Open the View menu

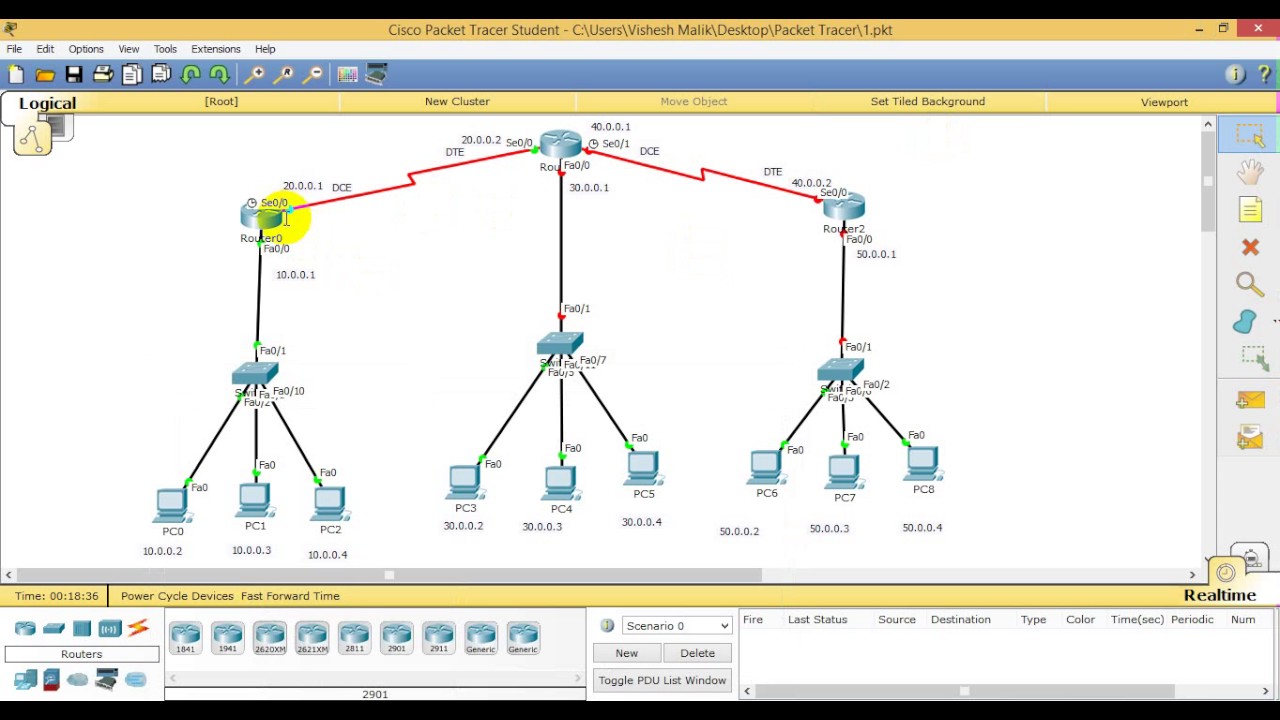(129, 48)
